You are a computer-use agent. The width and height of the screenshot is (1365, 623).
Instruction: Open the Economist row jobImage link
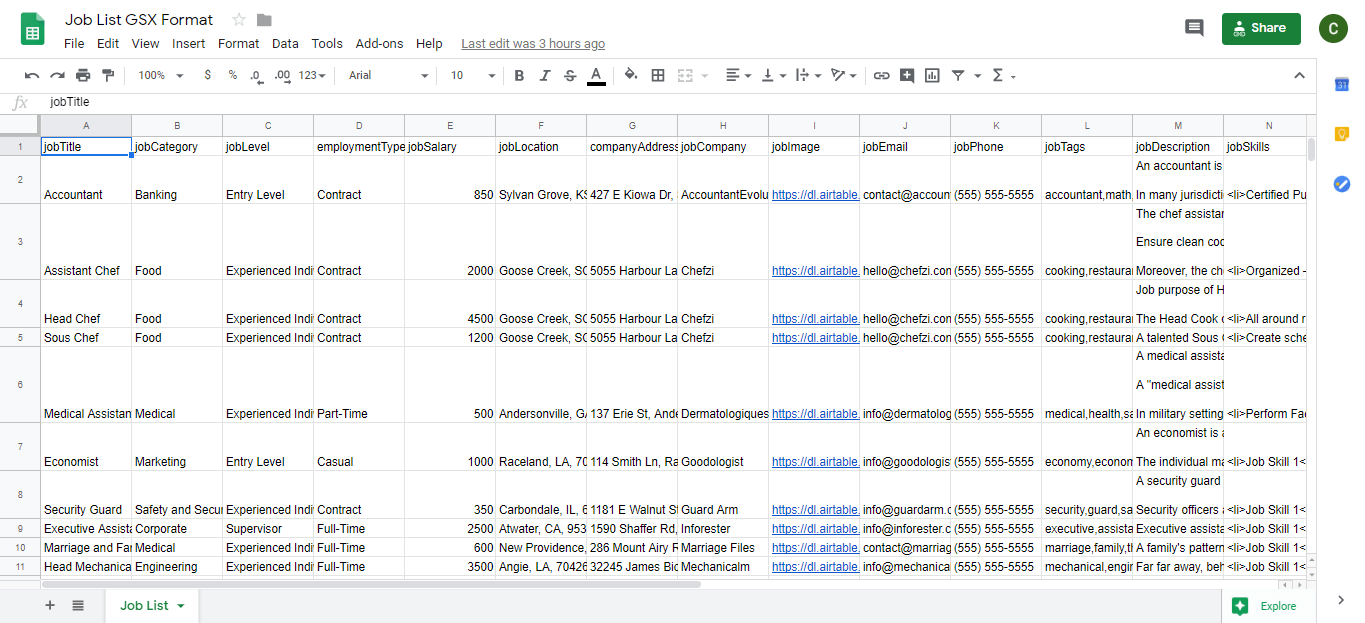click(815, 462)
